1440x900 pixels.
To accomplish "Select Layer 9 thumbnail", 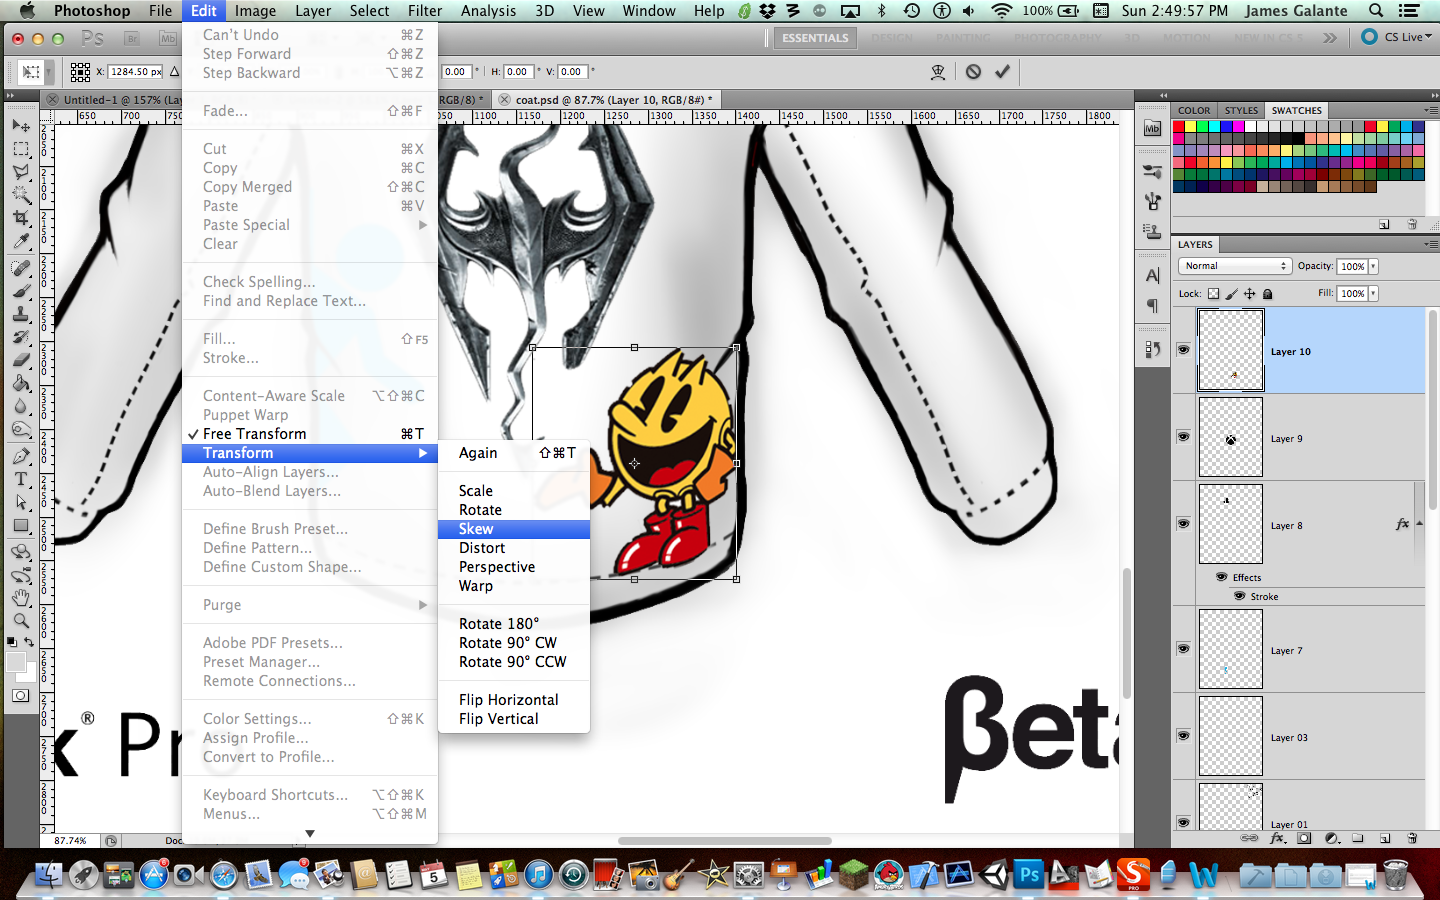I will [x=1230, y=437].
